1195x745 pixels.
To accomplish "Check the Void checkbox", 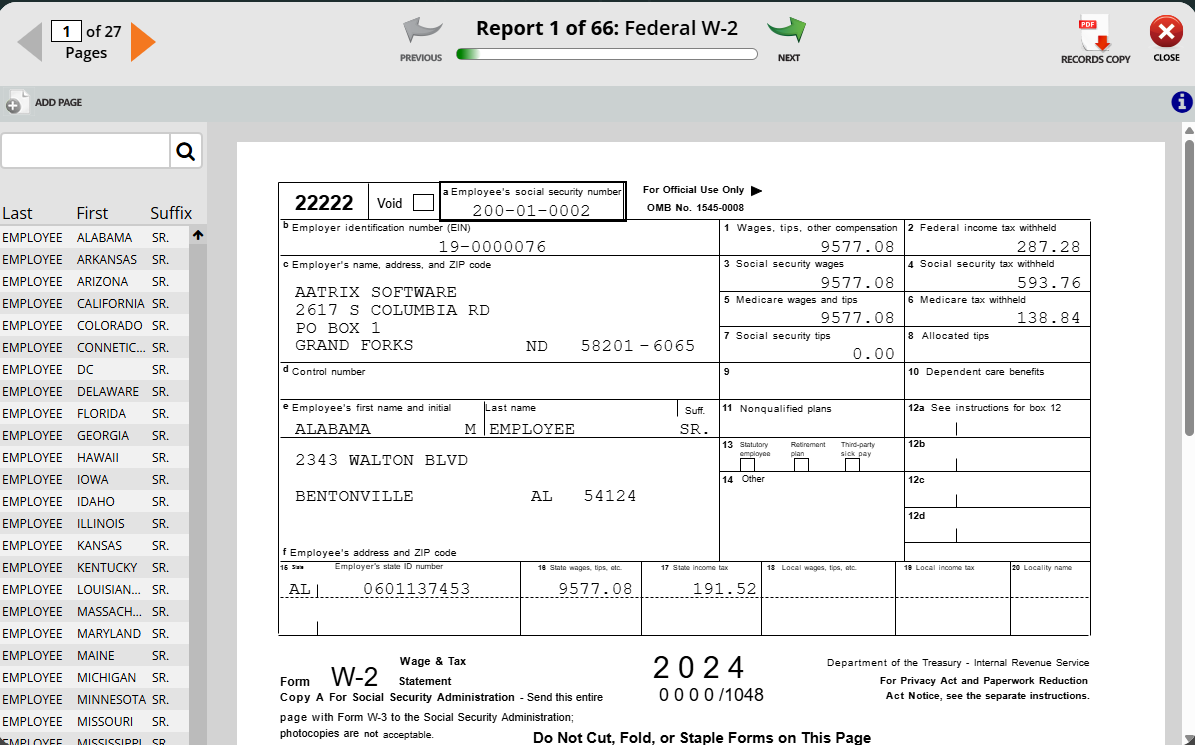I will pyautogui.click(x=423, y=203).
